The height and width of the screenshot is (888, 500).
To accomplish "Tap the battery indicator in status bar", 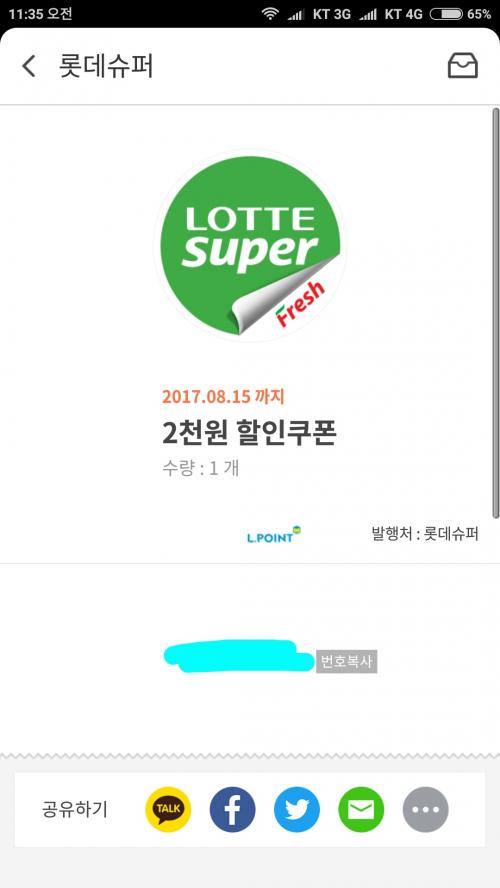I will [x=446, y=14].
